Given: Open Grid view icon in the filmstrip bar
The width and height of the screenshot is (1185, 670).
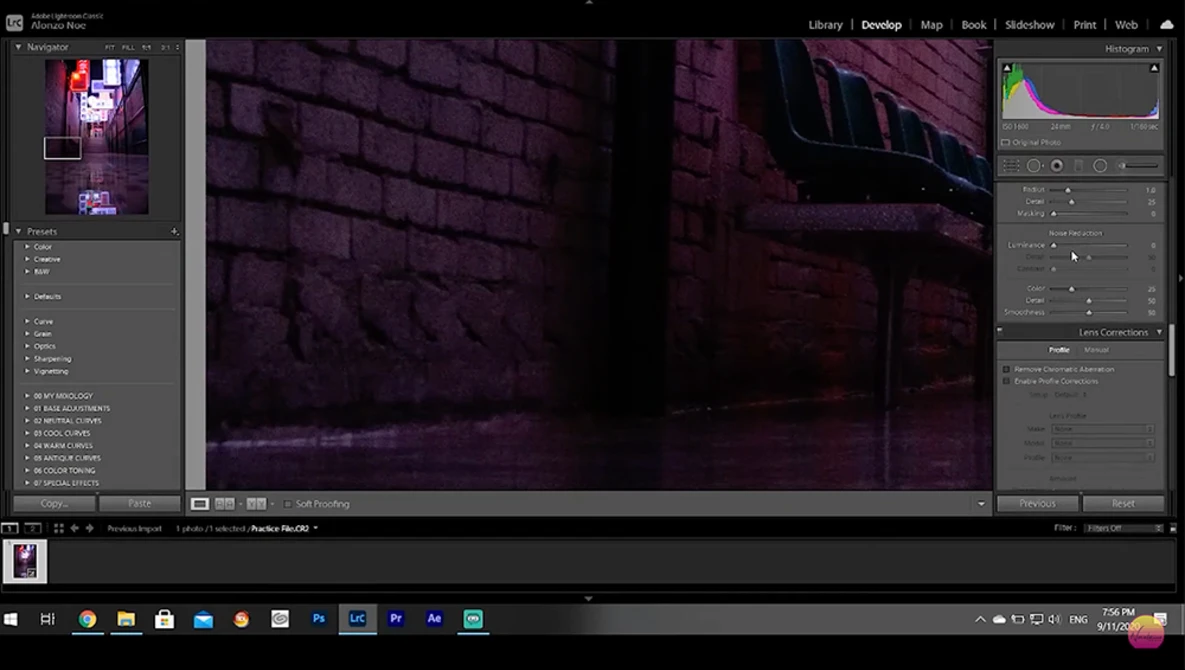Looking at the screenshot, I should click(58, 528).
